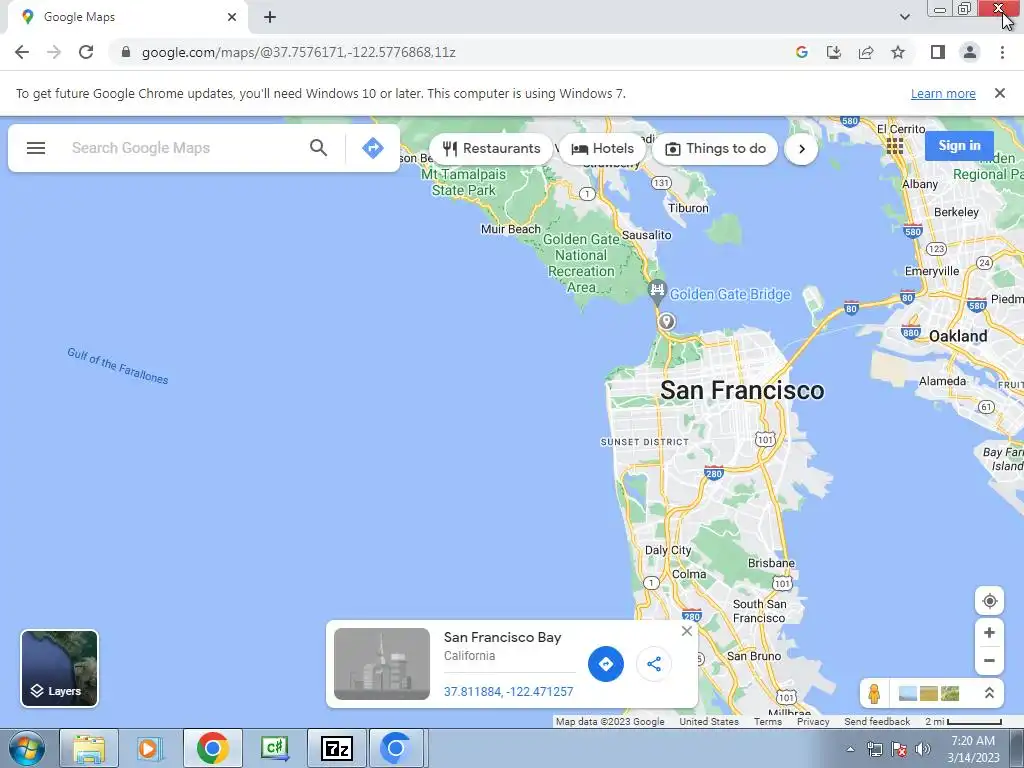Open Windows Explorer from taskbar
Screen dimensions: 1024x768
click(x=89, y=748)
